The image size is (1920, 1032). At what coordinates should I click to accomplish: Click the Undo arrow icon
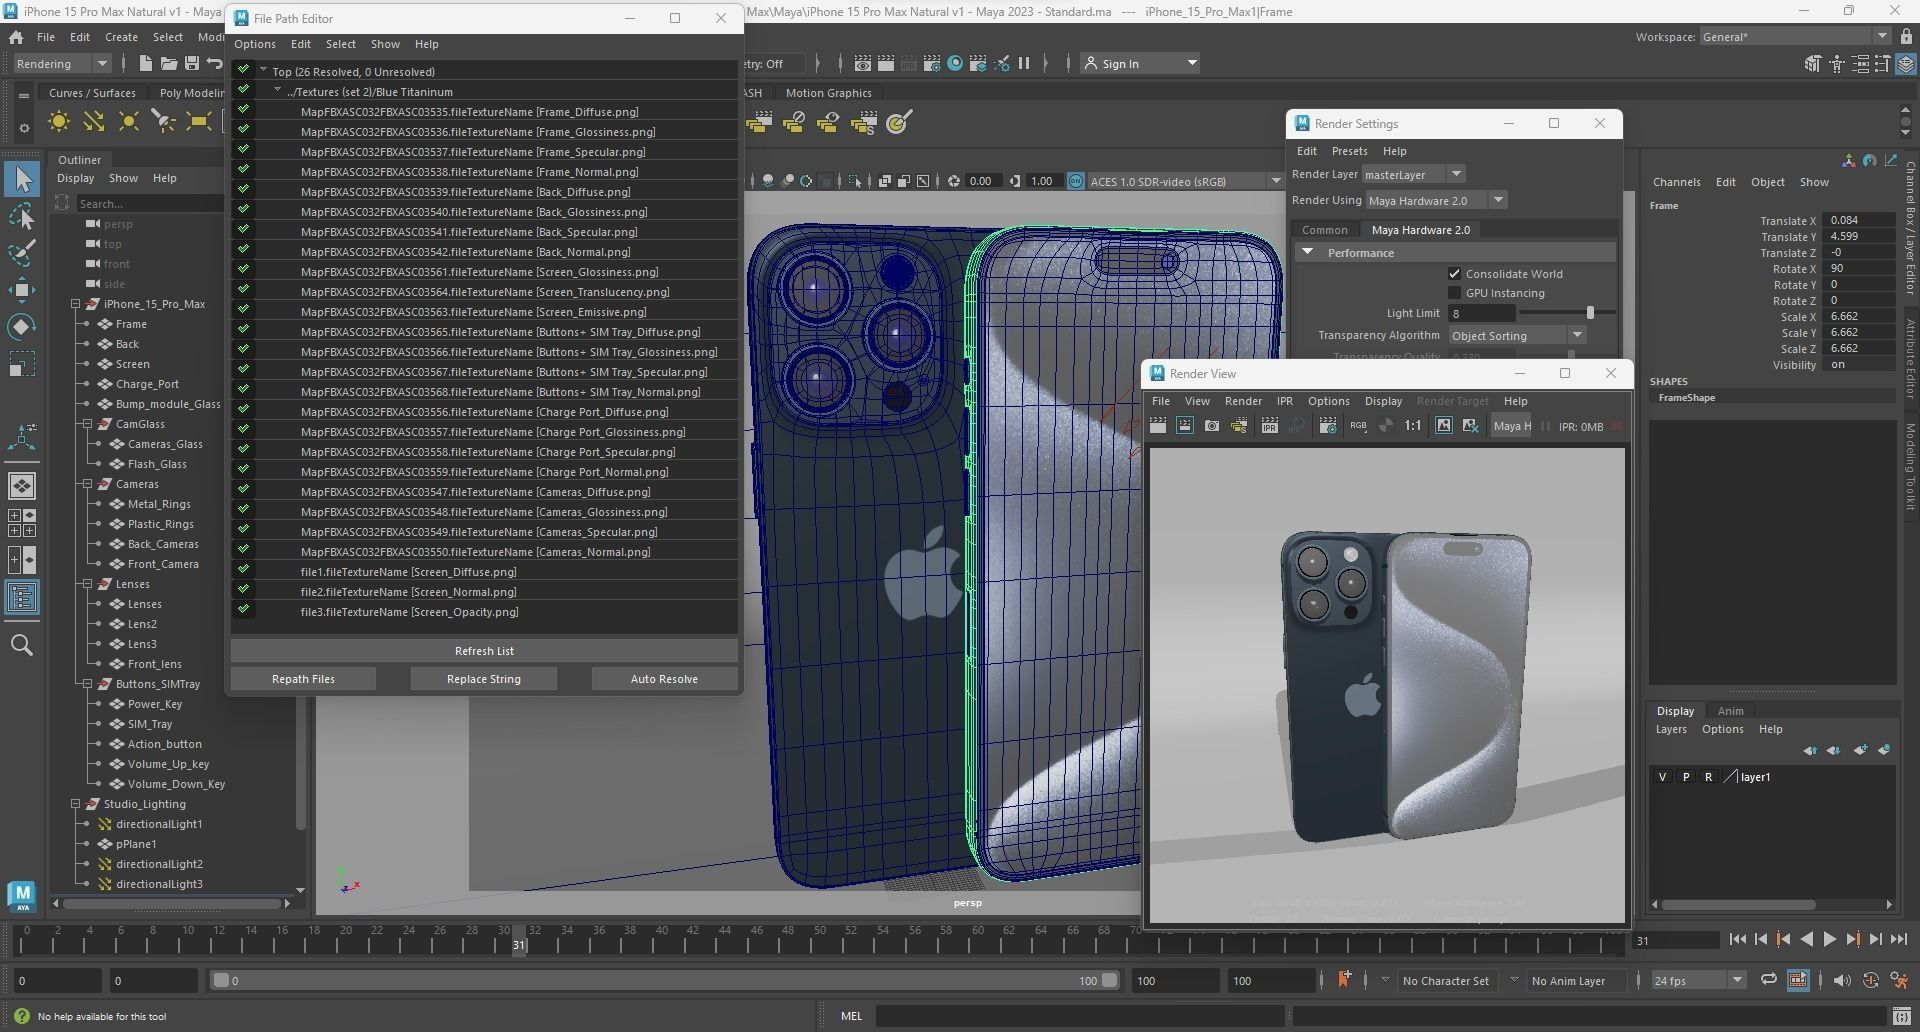[214, 63]
